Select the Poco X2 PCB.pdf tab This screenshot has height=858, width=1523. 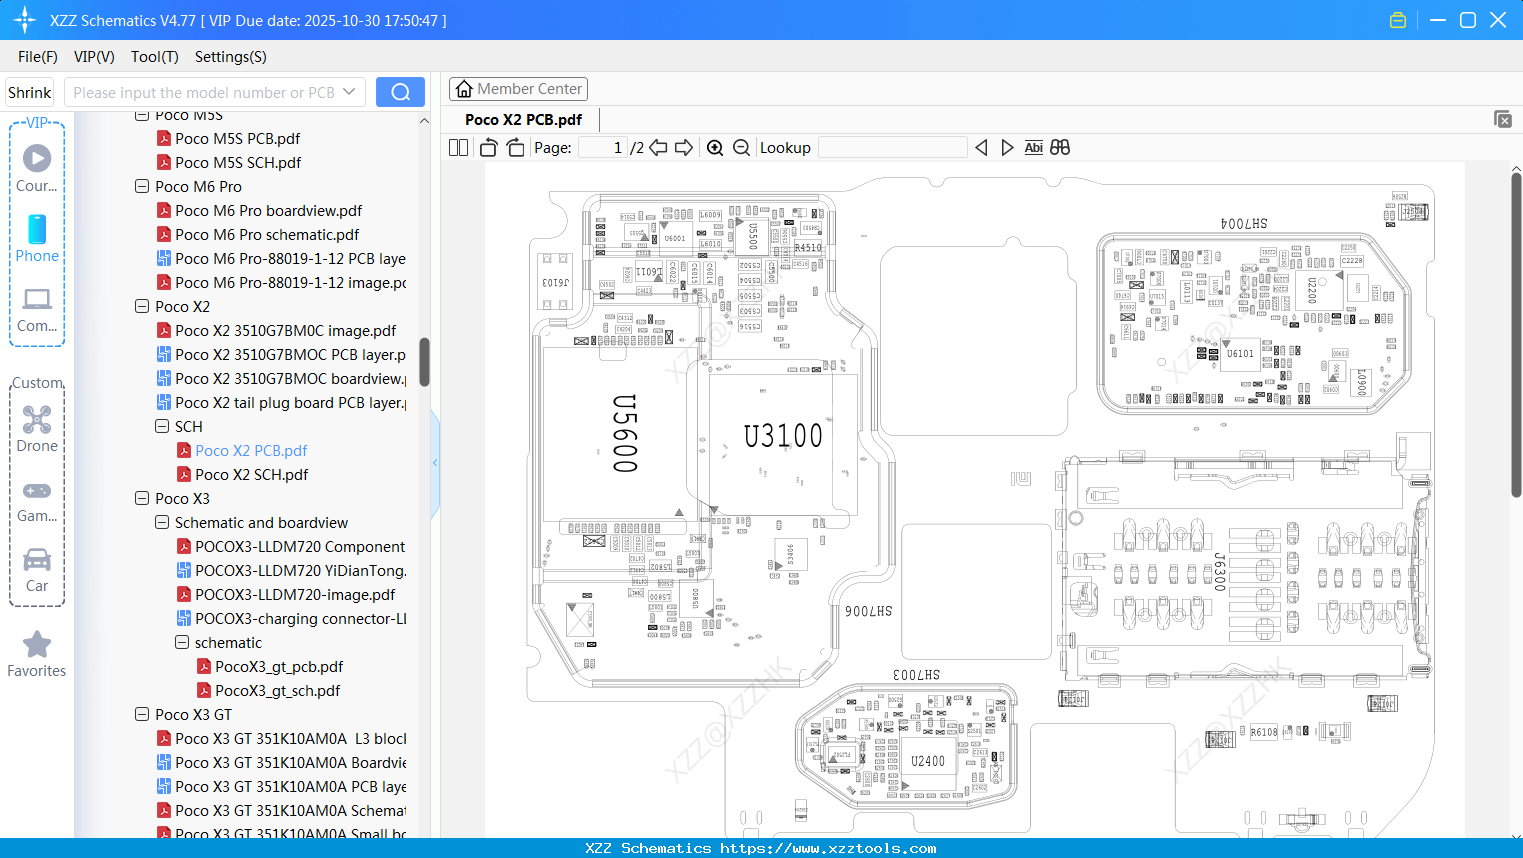525,119
